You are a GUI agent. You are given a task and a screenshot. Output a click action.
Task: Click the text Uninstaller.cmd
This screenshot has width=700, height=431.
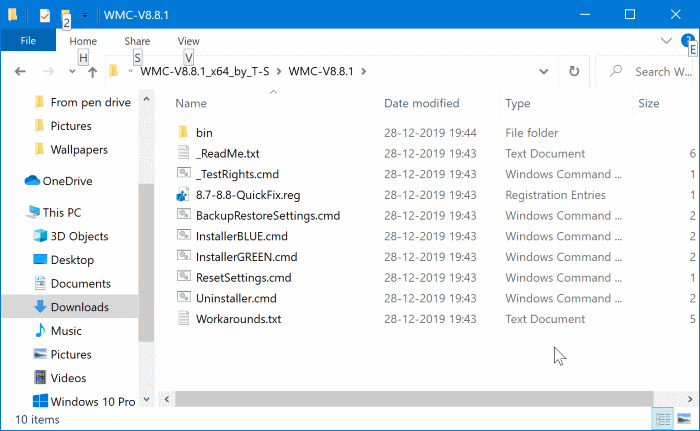236,298
